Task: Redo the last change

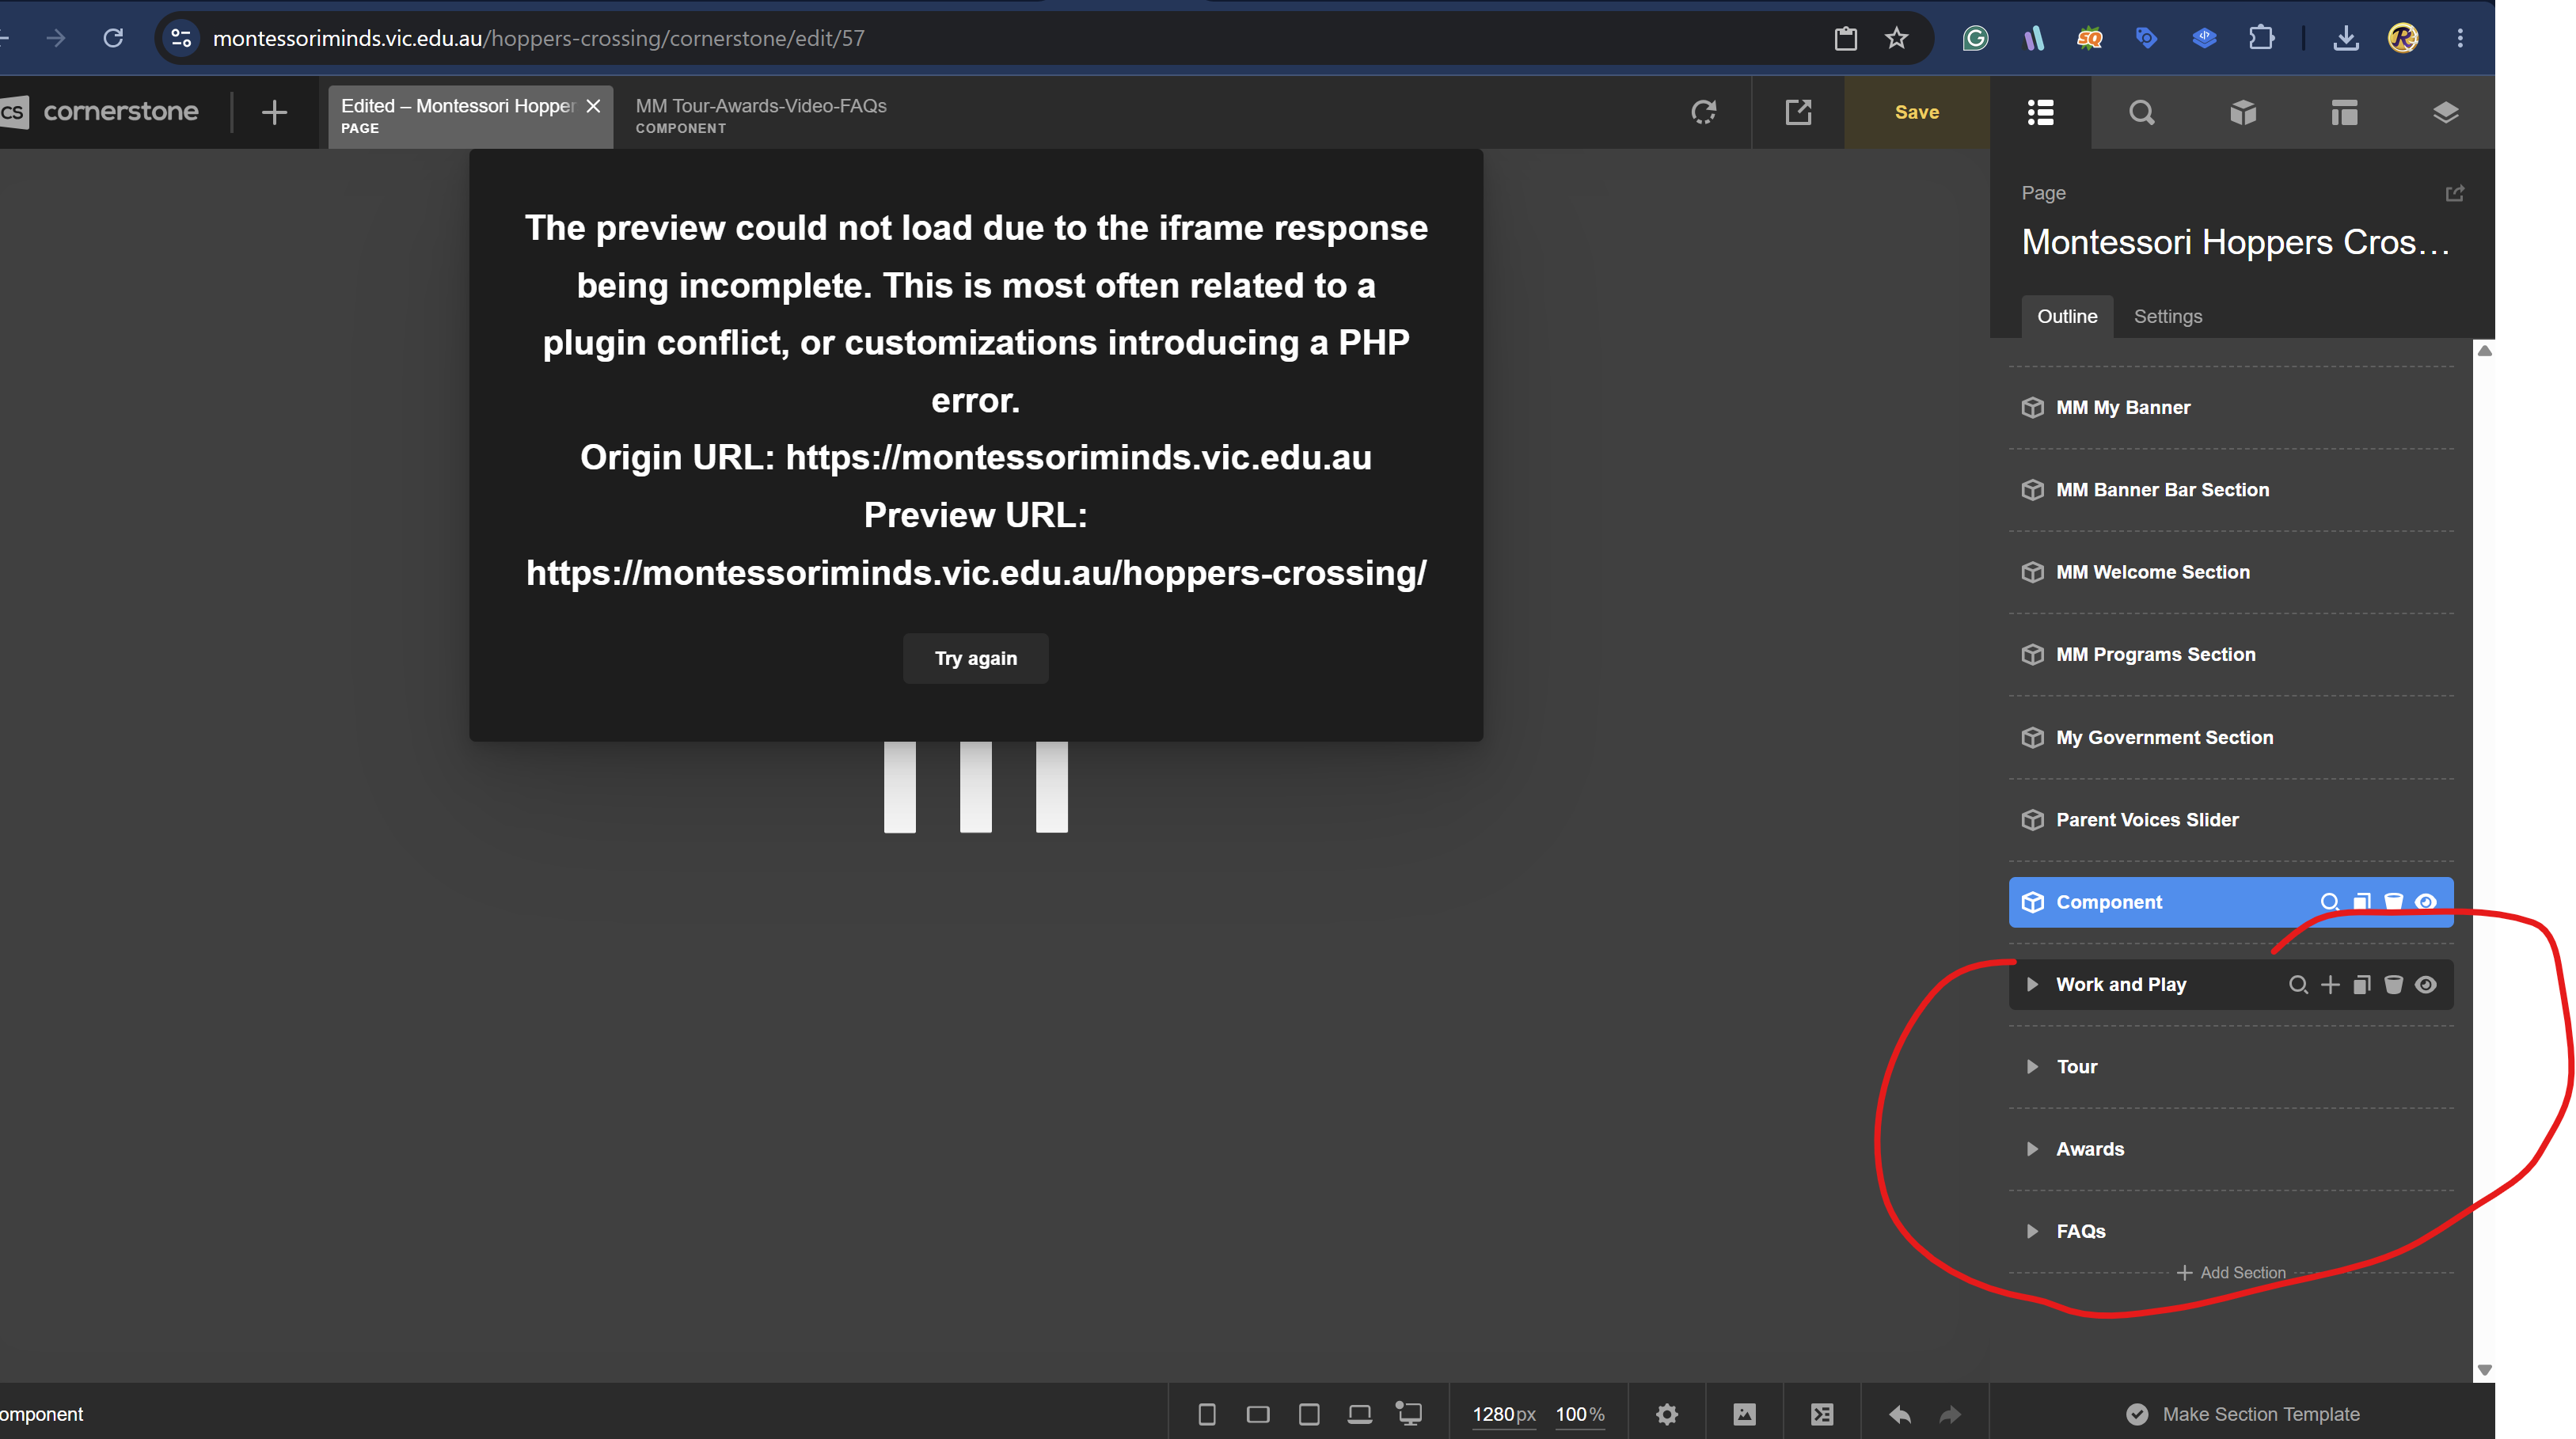Action: tap(1950, 1414)
